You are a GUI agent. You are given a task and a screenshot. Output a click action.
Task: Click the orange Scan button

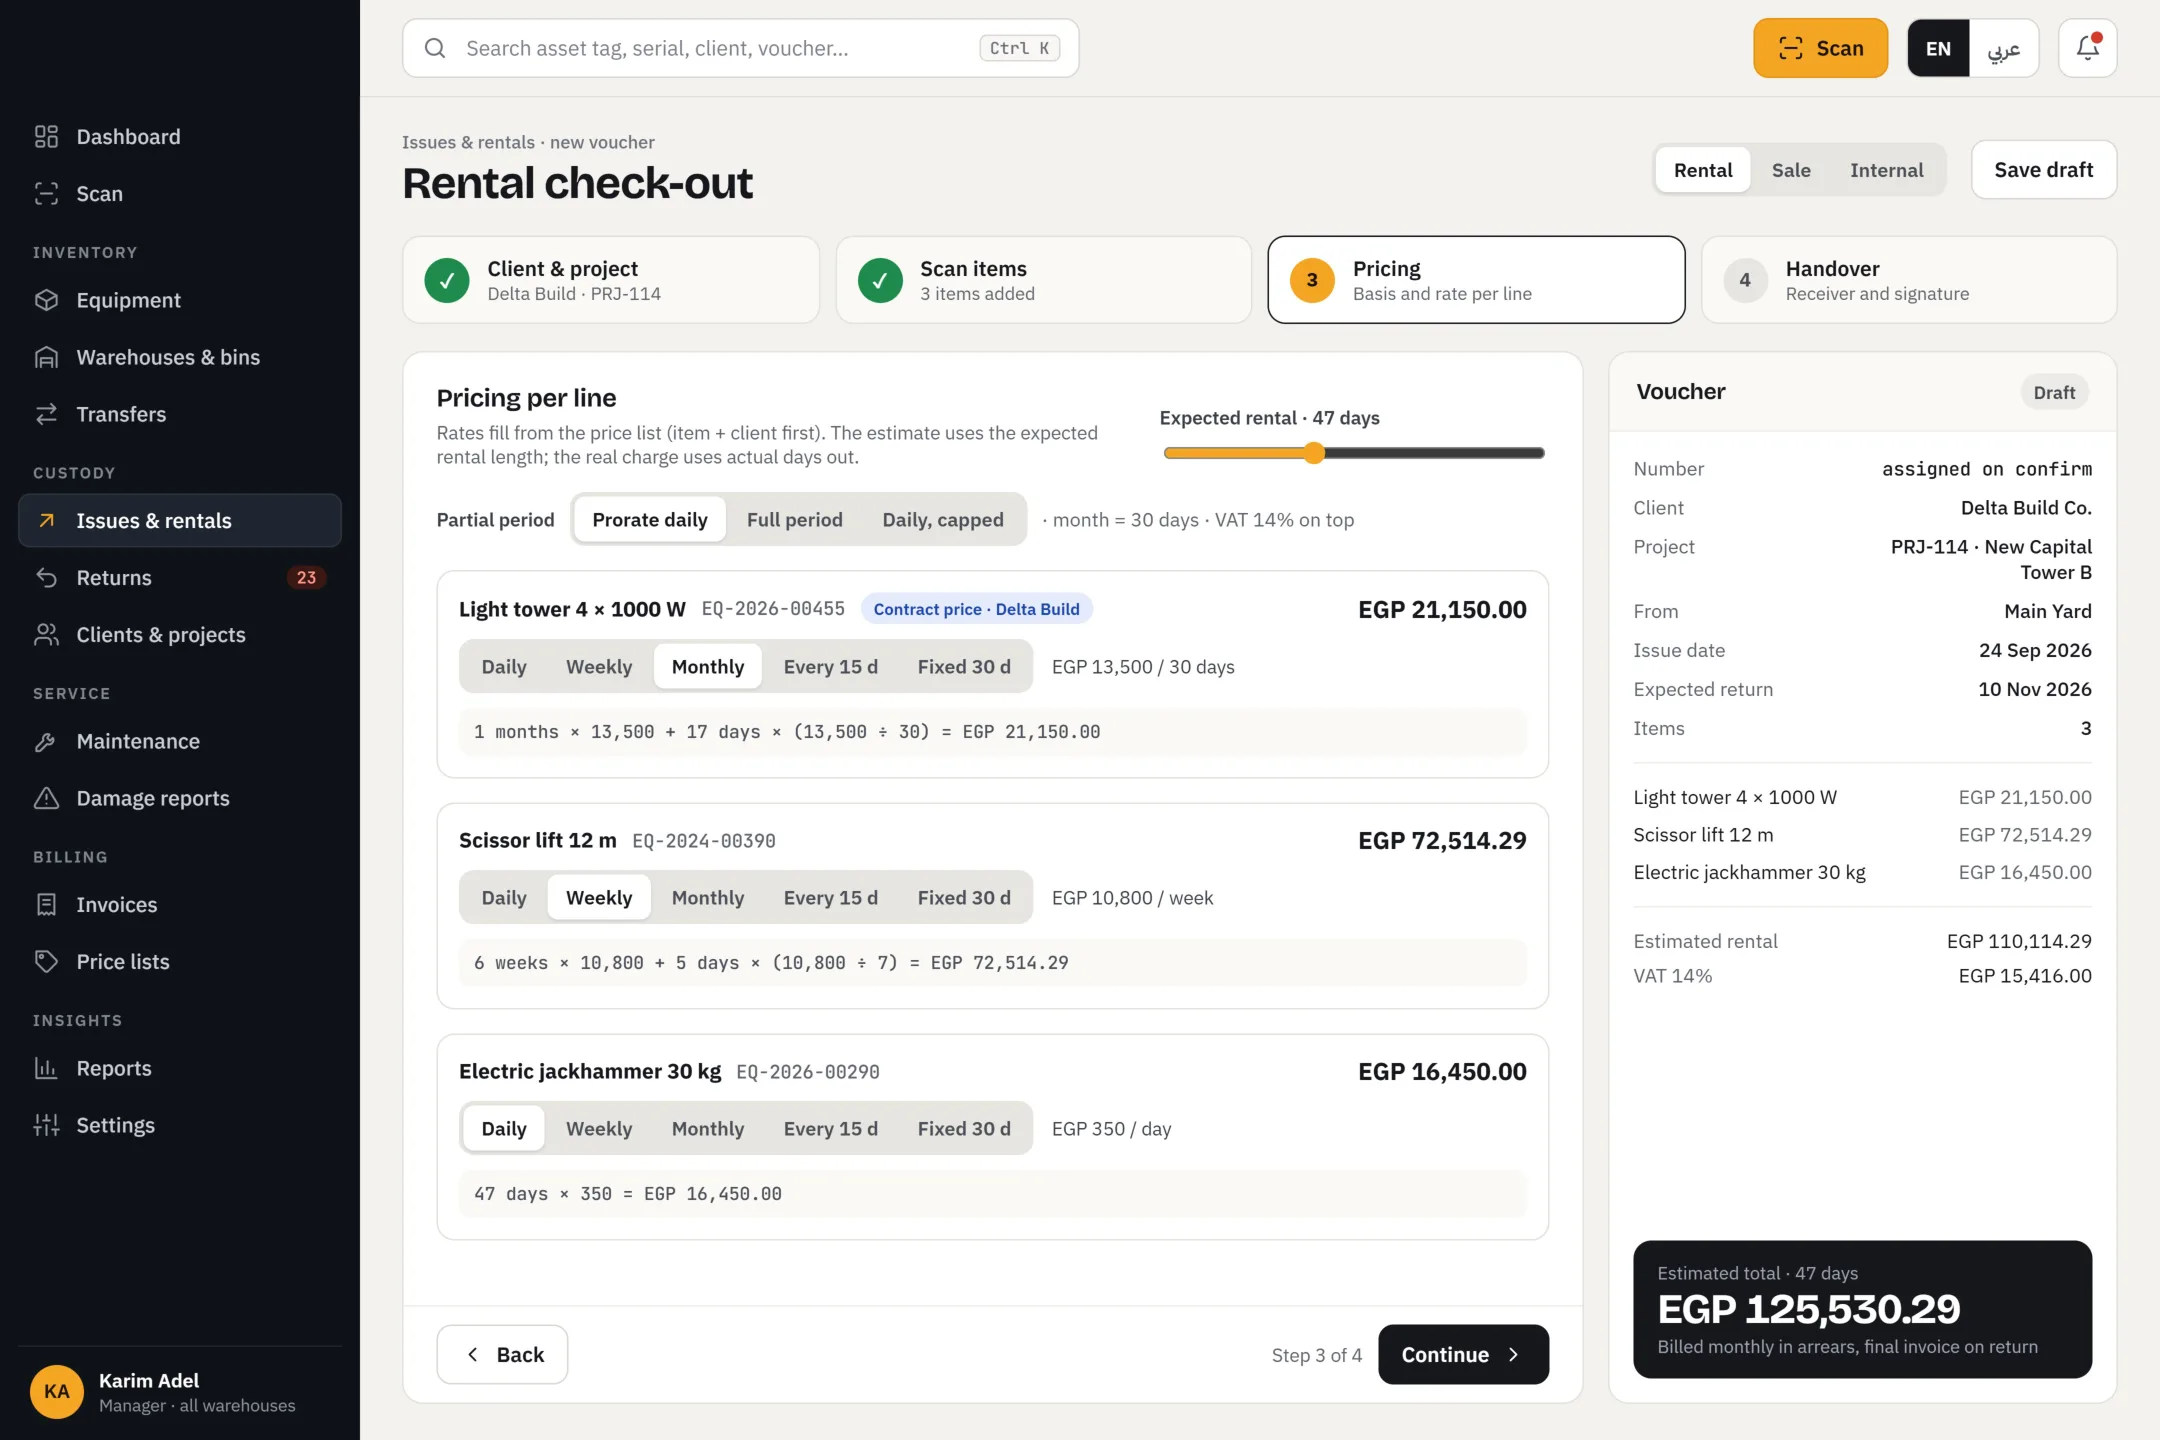[1820, 48]
